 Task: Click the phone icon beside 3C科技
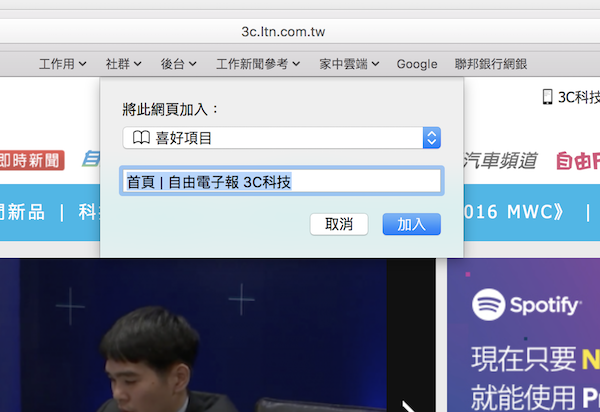(x=547, y=97)
